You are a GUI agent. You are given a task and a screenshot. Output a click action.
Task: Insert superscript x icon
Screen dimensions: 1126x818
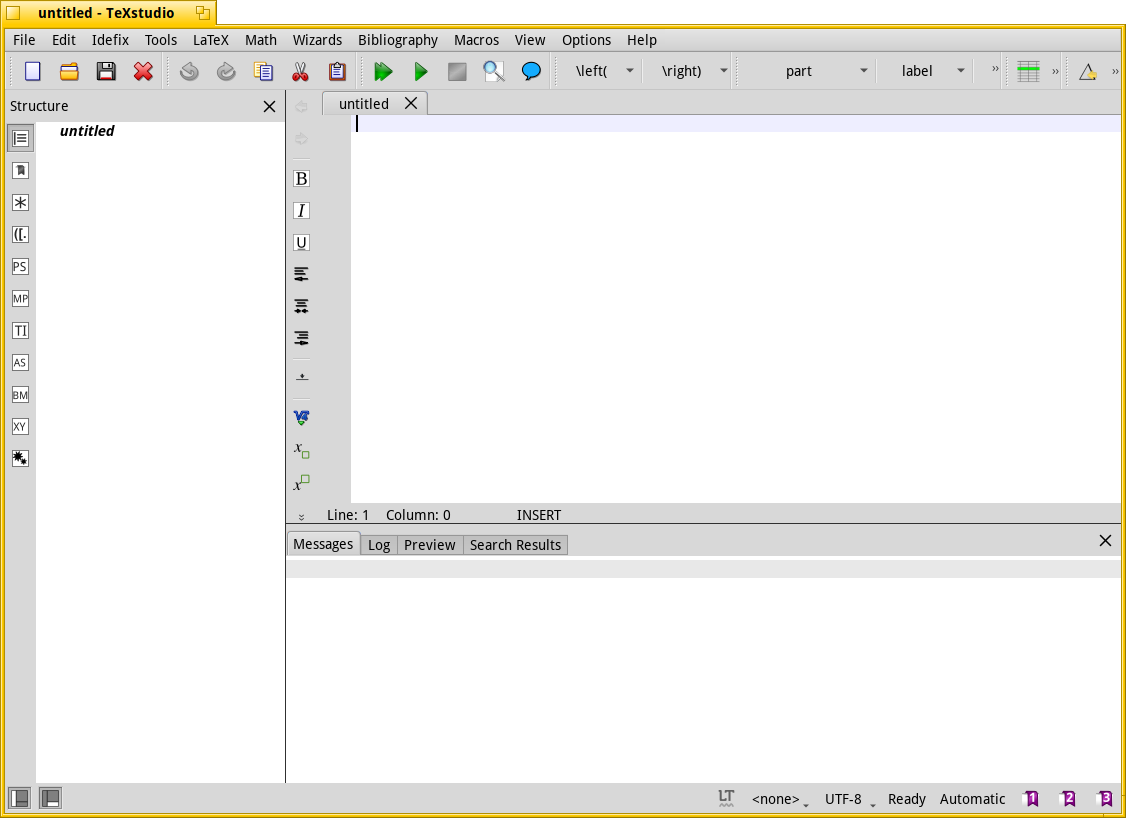(x=302, y=482)
